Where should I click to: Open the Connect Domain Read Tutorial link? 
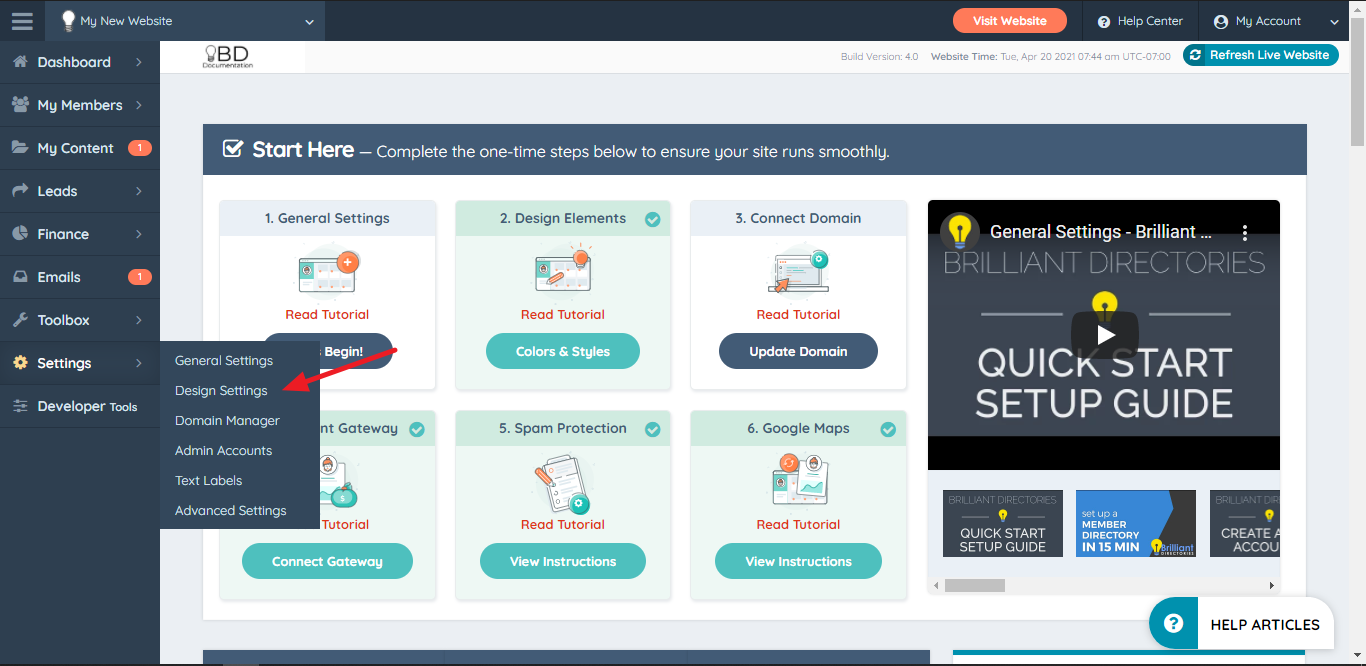pyautogui.click(x=798, y=314)
